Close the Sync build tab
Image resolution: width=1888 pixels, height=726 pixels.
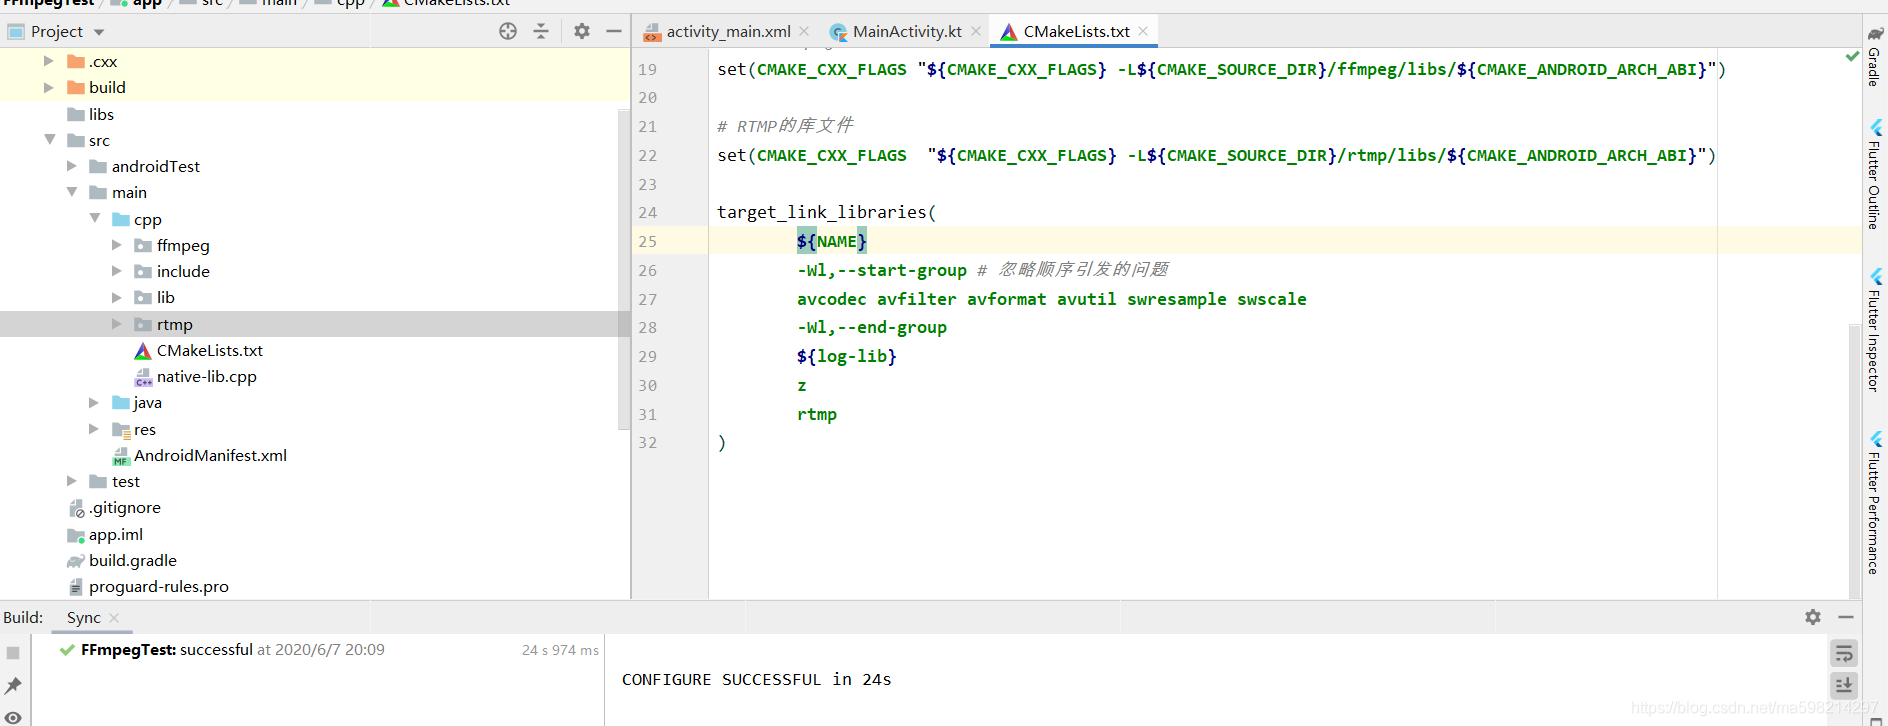point(114,618)
